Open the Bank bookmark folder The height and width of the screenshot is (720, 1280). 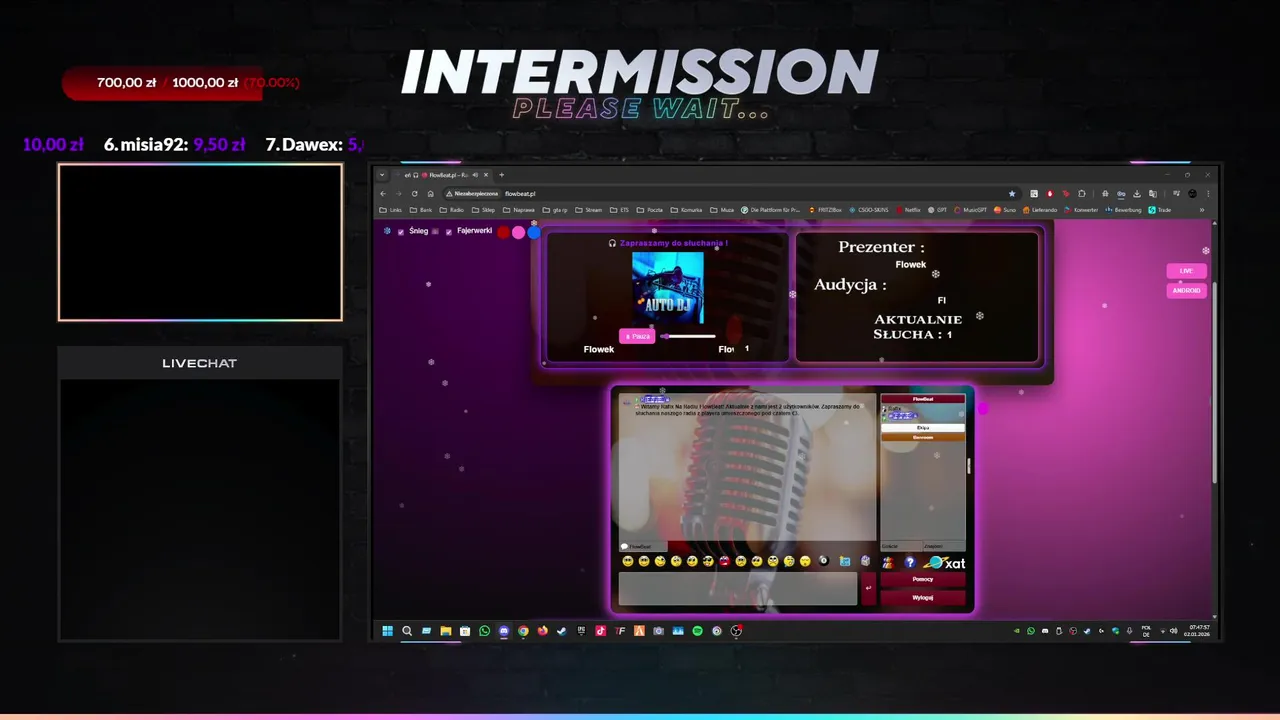tap(420, 210)
